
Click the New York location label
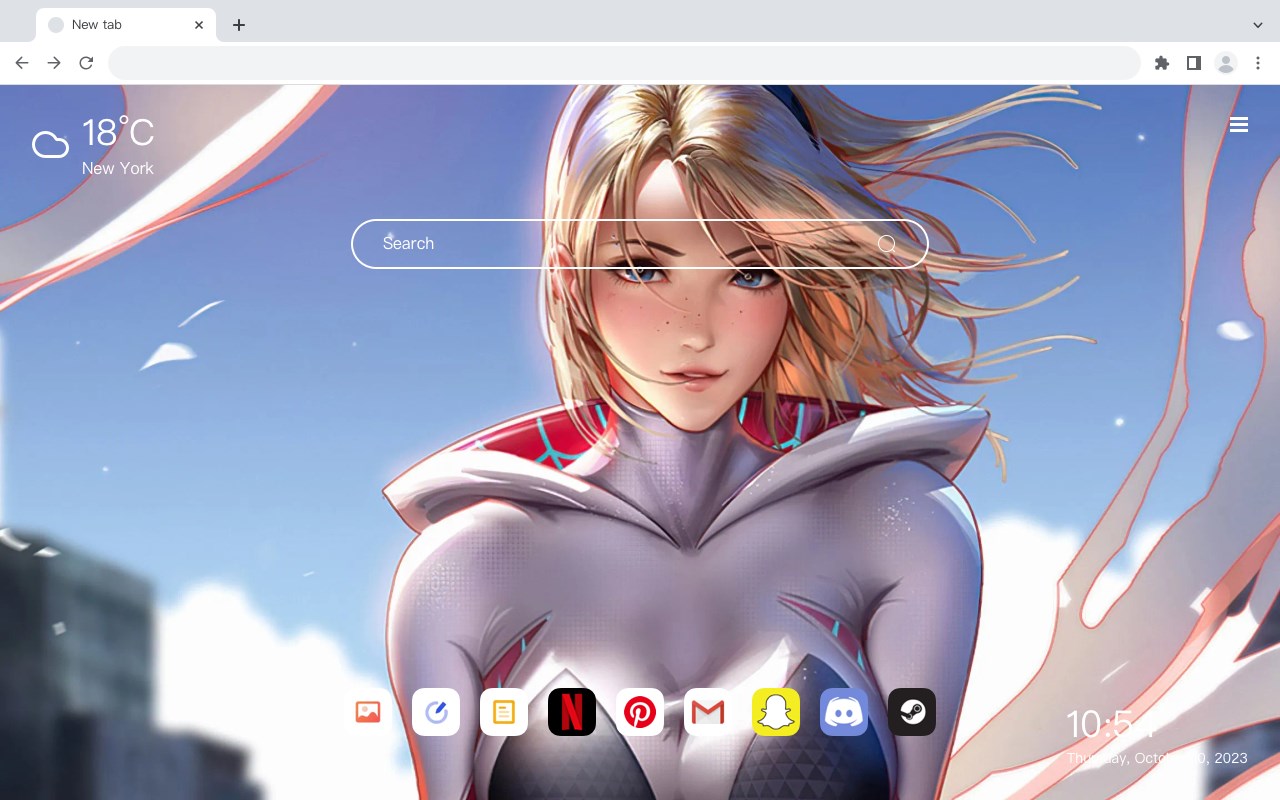118,168
